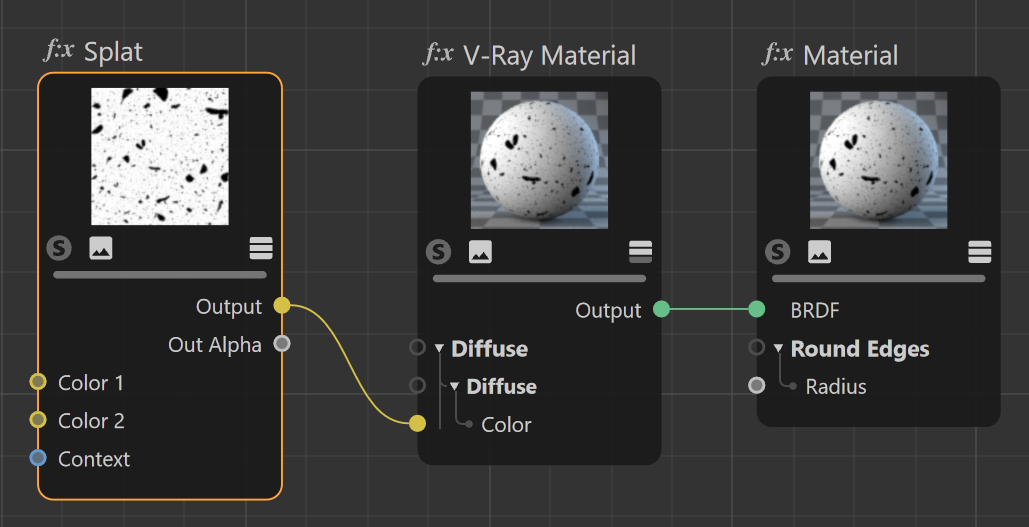Toggle preview image icon on Material node
Screen dimensions: 1029x527
[x=820, y=252]
